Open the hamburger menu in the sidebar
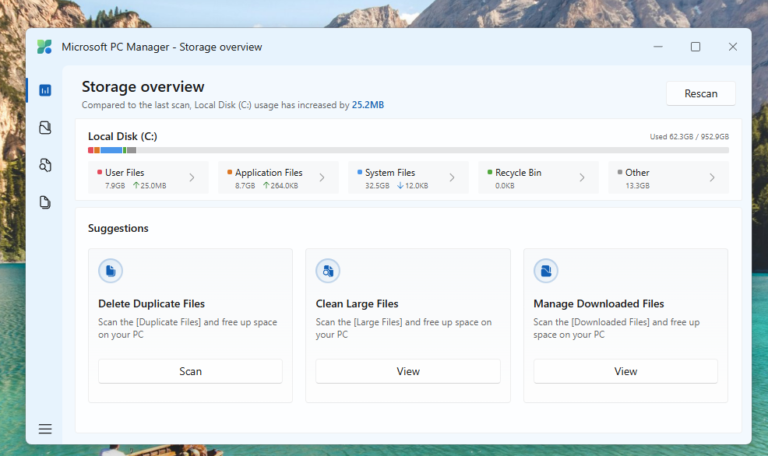Image resolution: width=768 pixels, height=456 pixels. (45, 429)
